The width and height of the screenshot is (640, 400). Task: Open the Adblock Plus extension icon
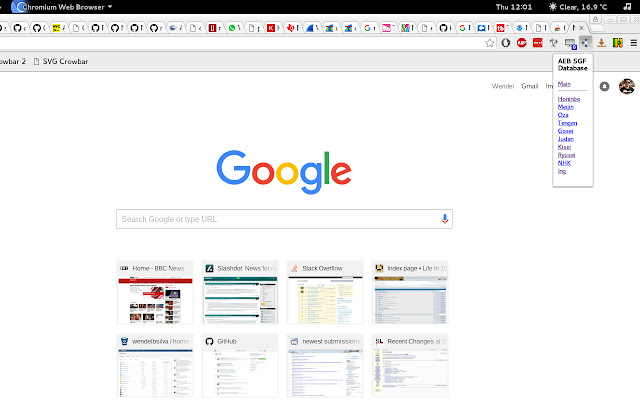click(x=521, y=43)
